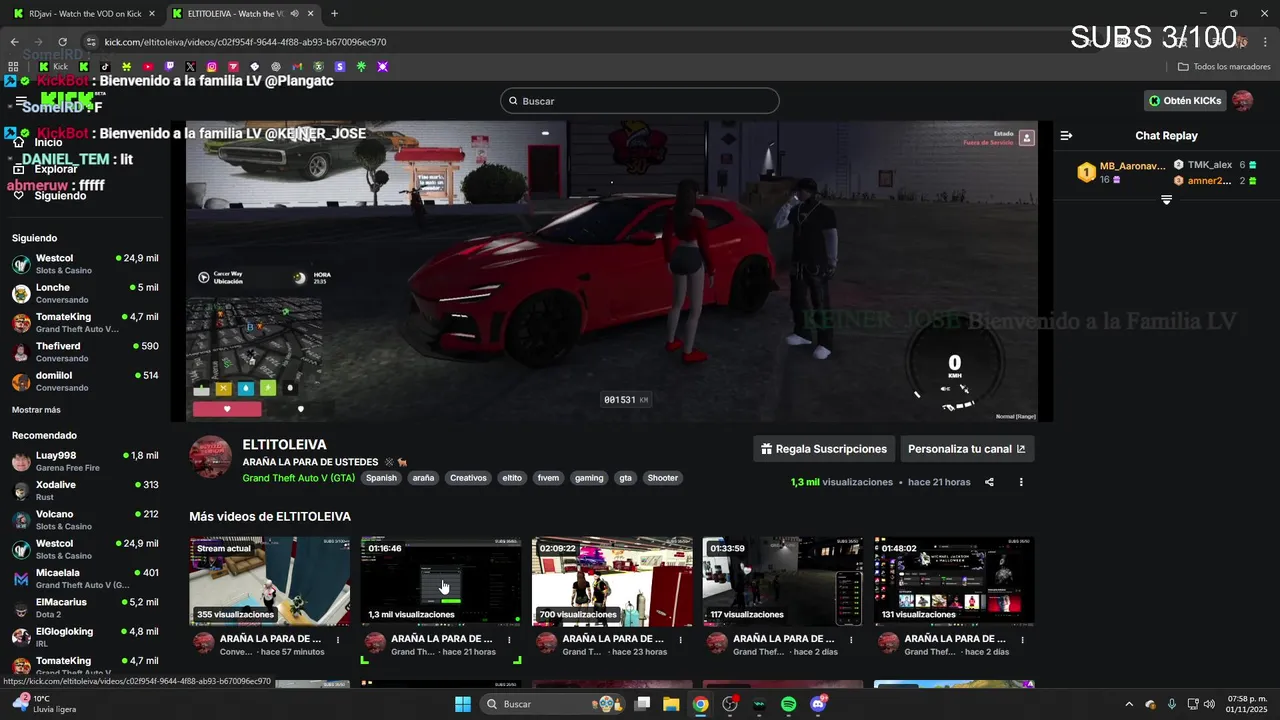
Task: Open Xodalive recommended channel
Action: [85, 490]
